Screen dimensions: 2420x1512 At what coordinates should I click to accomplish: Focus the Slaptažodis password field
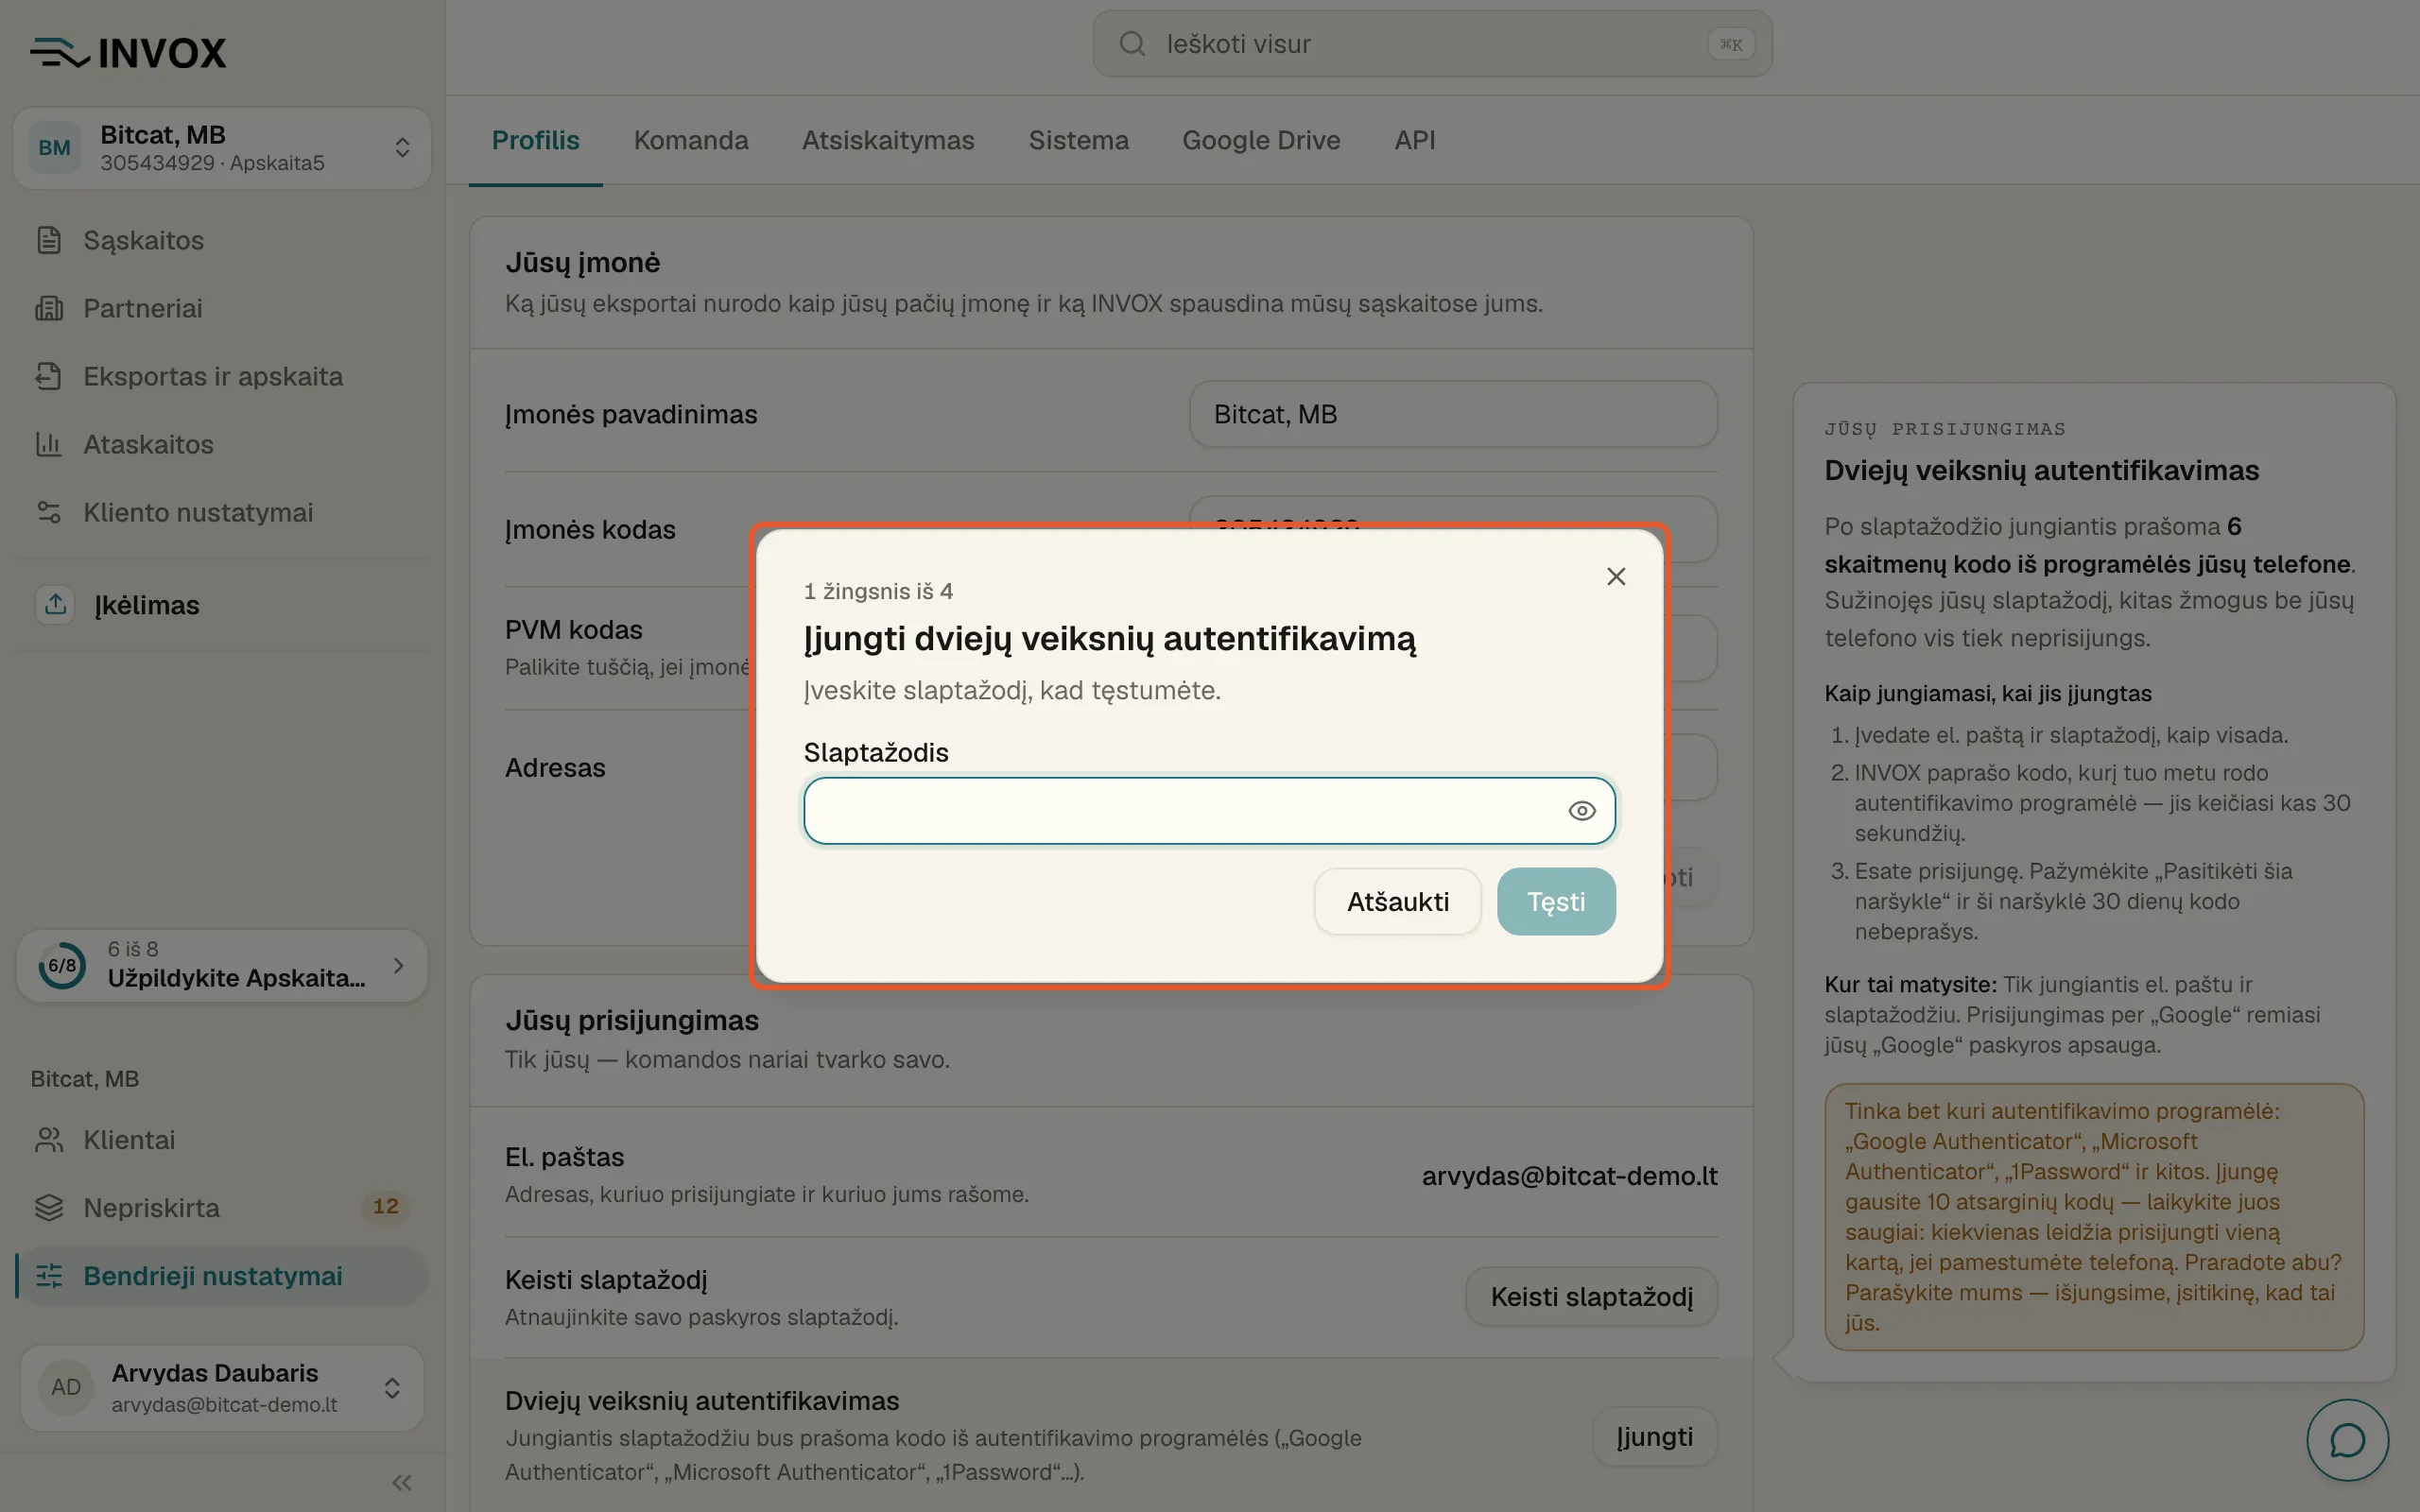pos(1209,811)
